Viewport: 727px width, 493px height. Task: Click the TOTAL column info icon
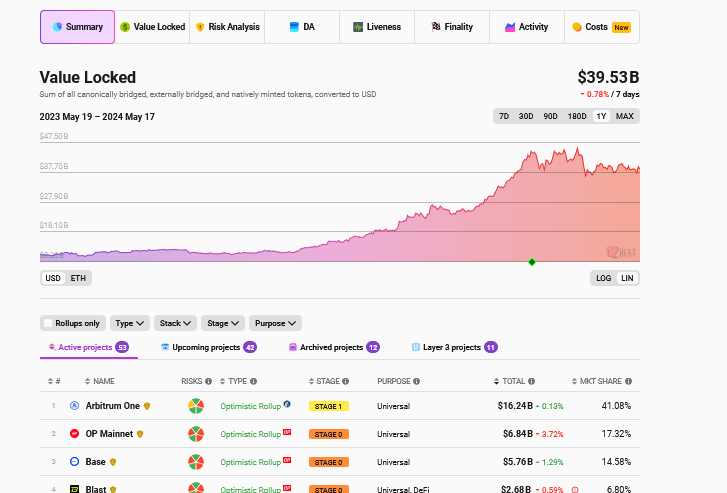pos(531,381)
